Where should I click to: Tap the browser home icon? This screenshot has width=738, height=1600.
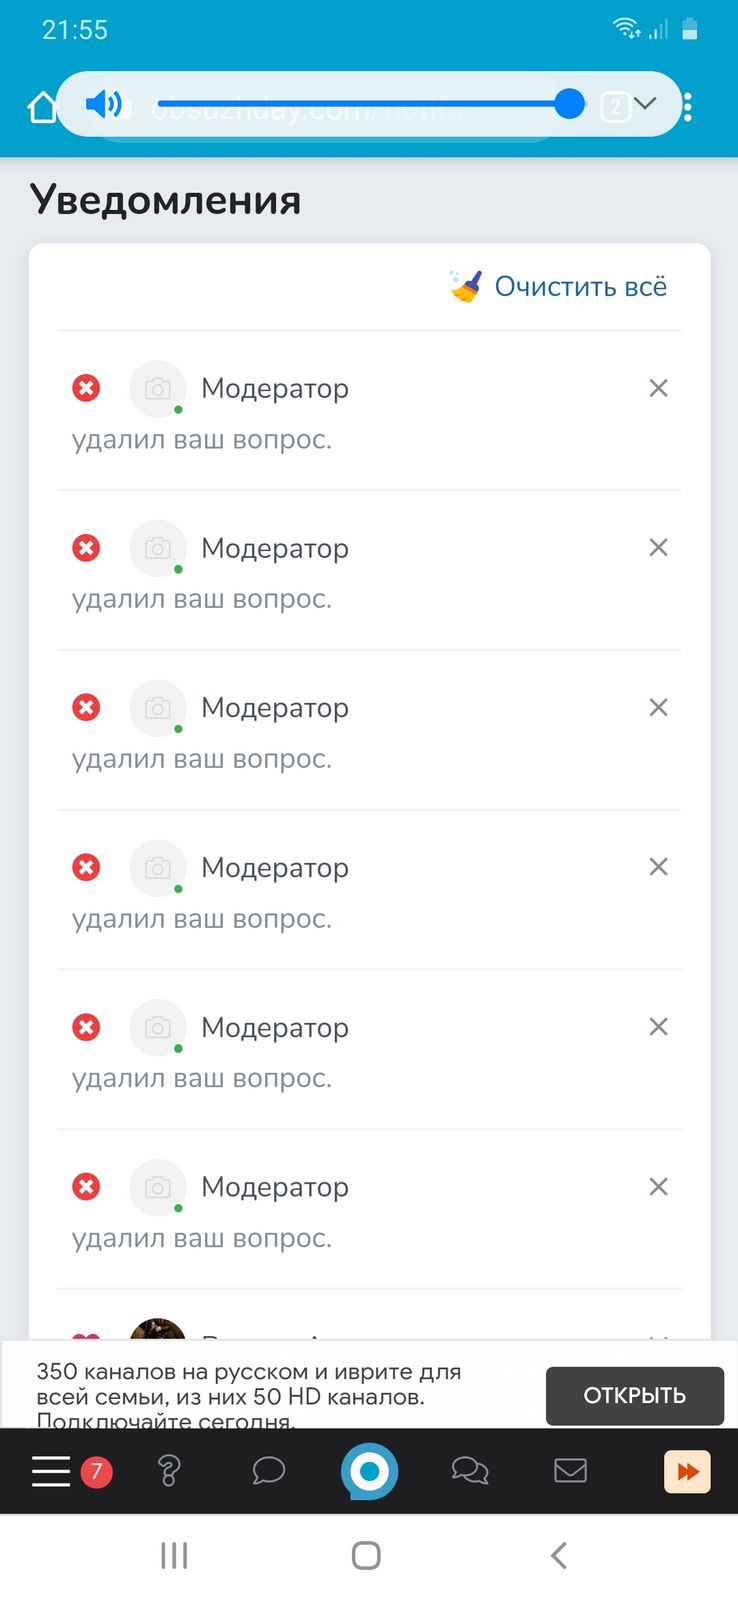(42, 107)
